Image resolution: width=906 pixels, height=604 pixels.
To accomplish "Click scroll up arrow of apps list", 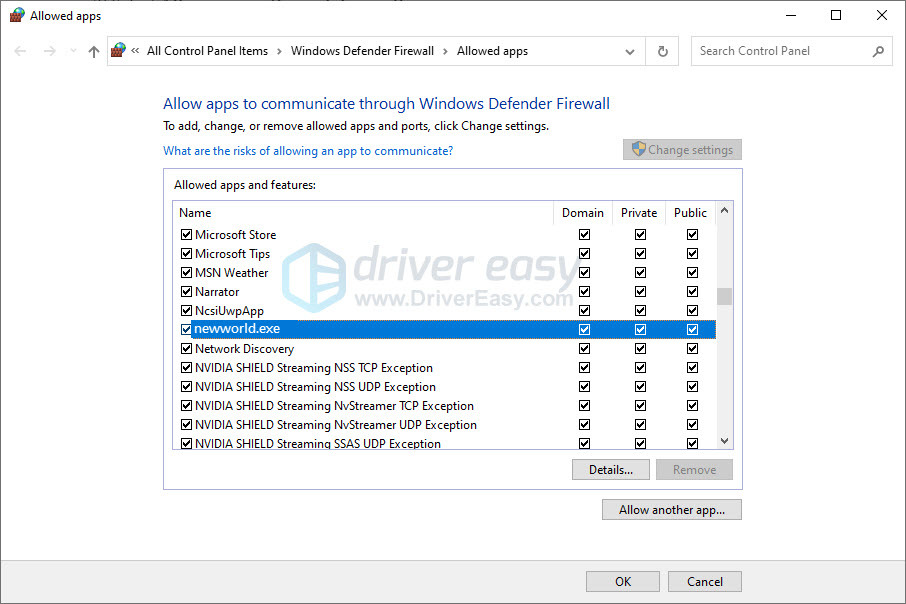I will (725, 210).
